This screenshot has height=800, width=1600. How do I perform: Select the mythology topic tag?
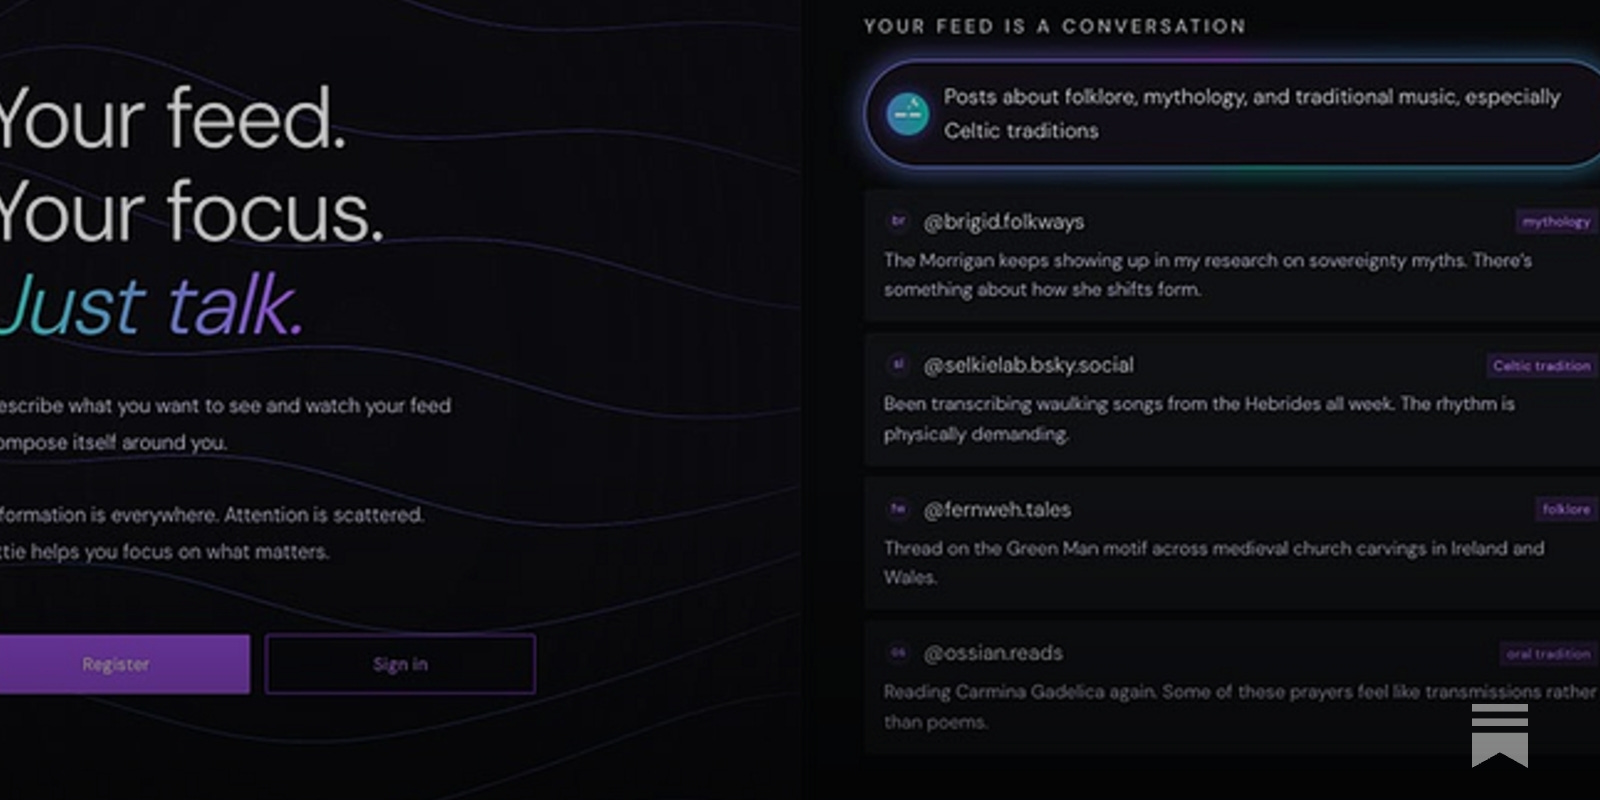(x=1555, y=221)
